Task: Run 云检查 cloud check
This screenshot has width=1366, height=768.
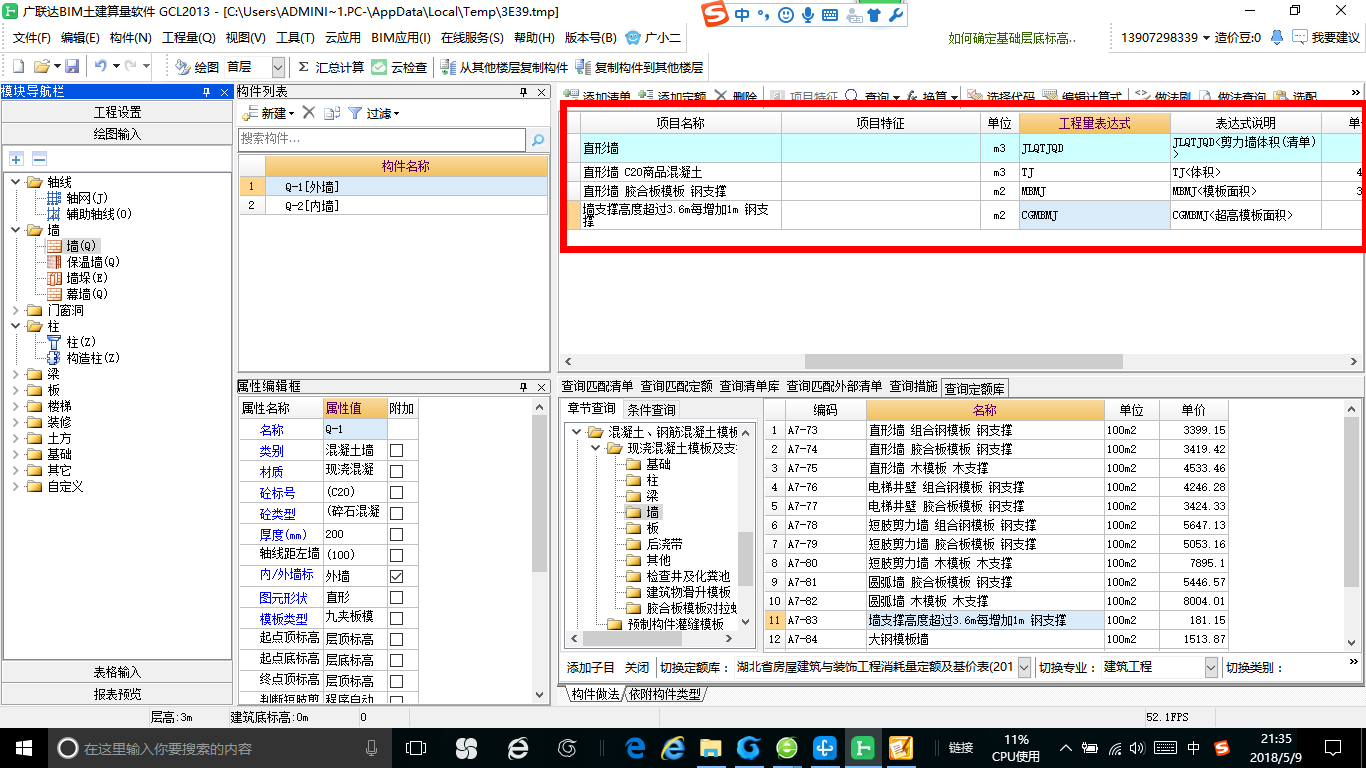Action: [400, 67]
